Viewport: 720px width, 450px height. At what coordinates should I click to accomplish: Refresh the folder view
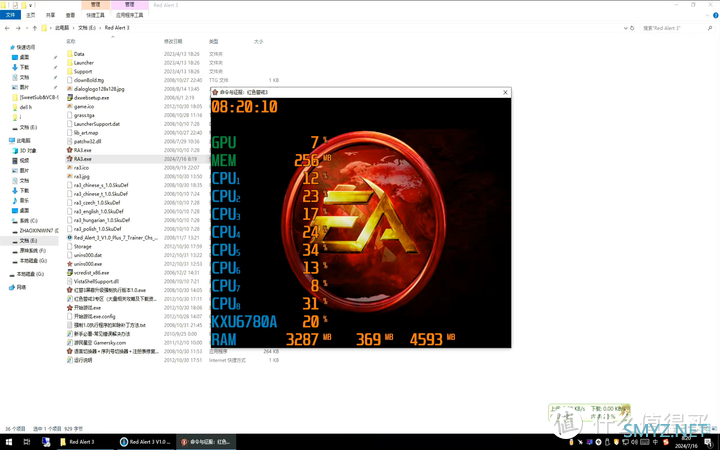(632, 28)
